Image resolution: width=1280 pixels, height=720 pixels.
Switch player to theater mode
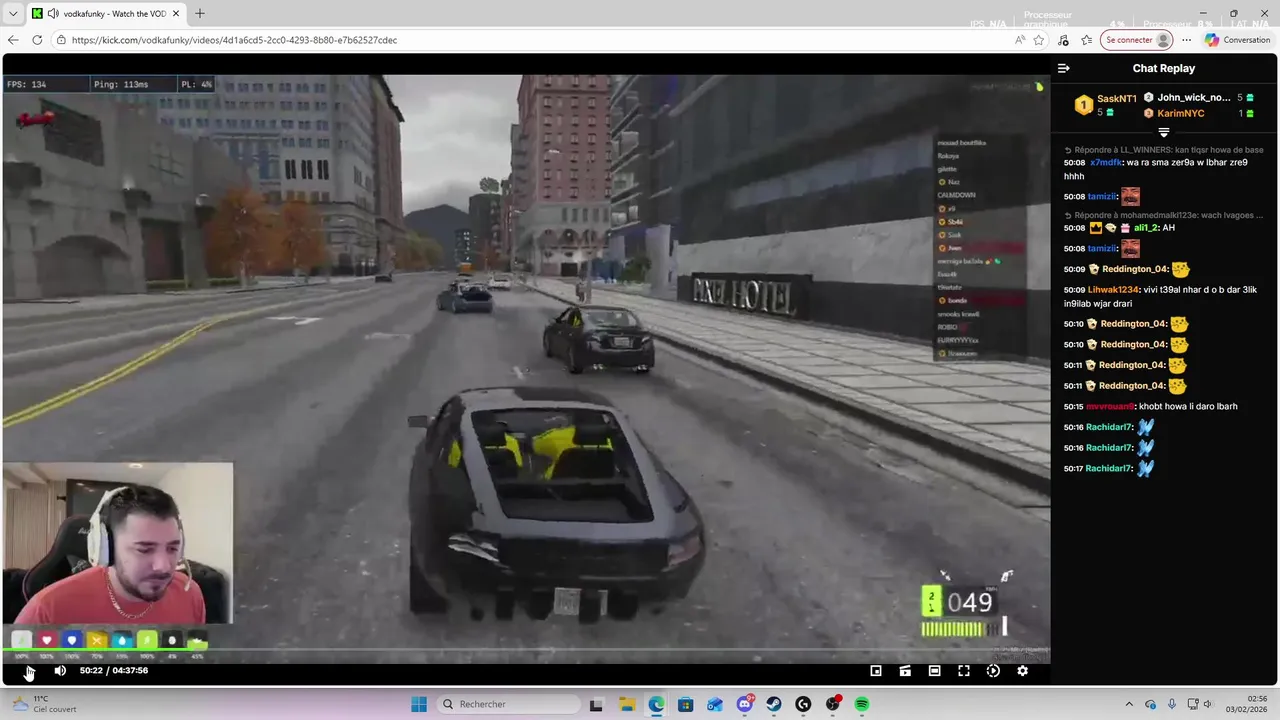pyautogui.click(x=934, y=671)
